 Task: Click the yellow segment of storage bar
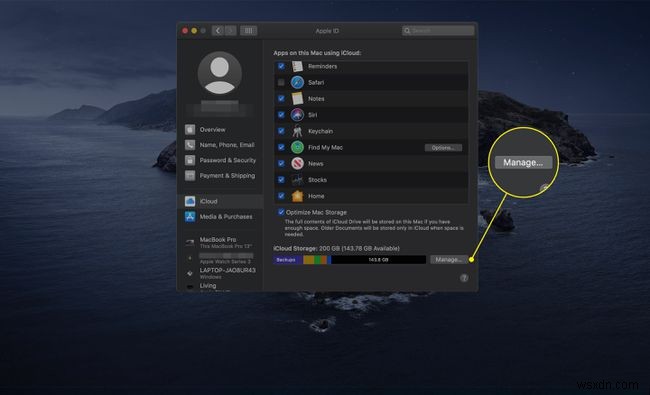308,260
